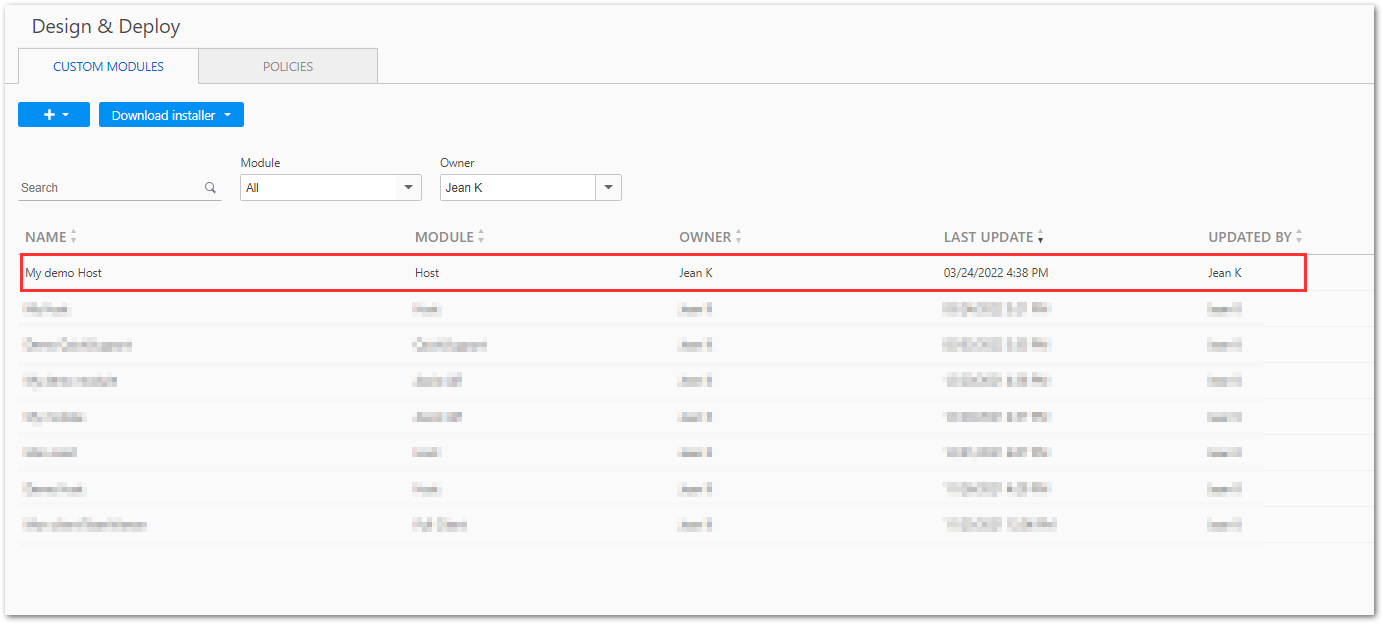Click the search magnifier icon

210,188
